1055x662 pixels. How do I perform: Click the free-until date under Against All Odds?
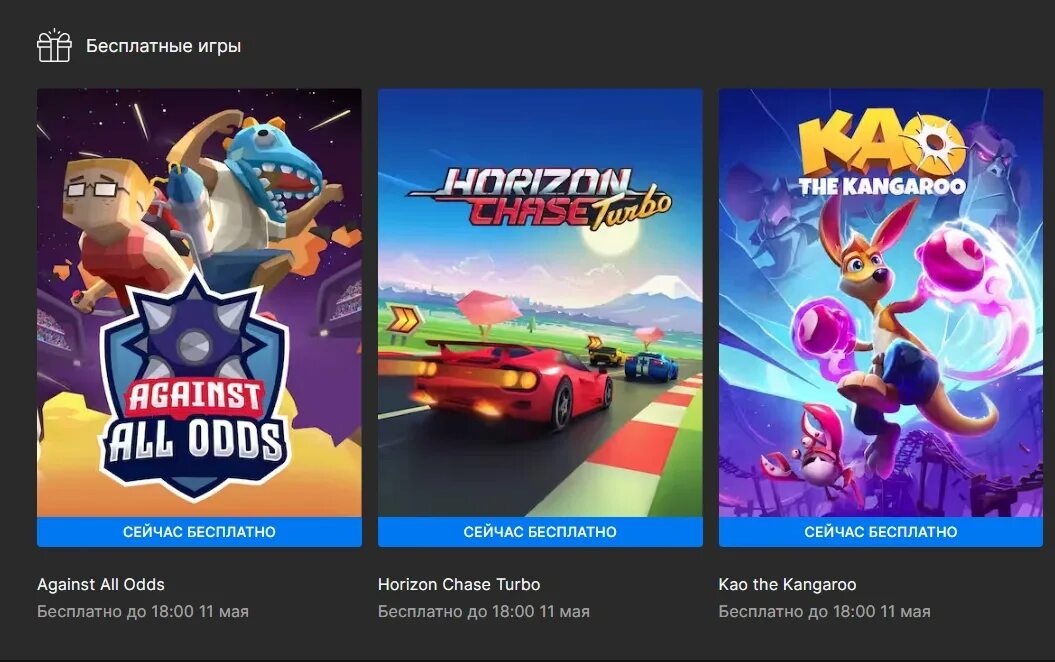pos(143,612)
